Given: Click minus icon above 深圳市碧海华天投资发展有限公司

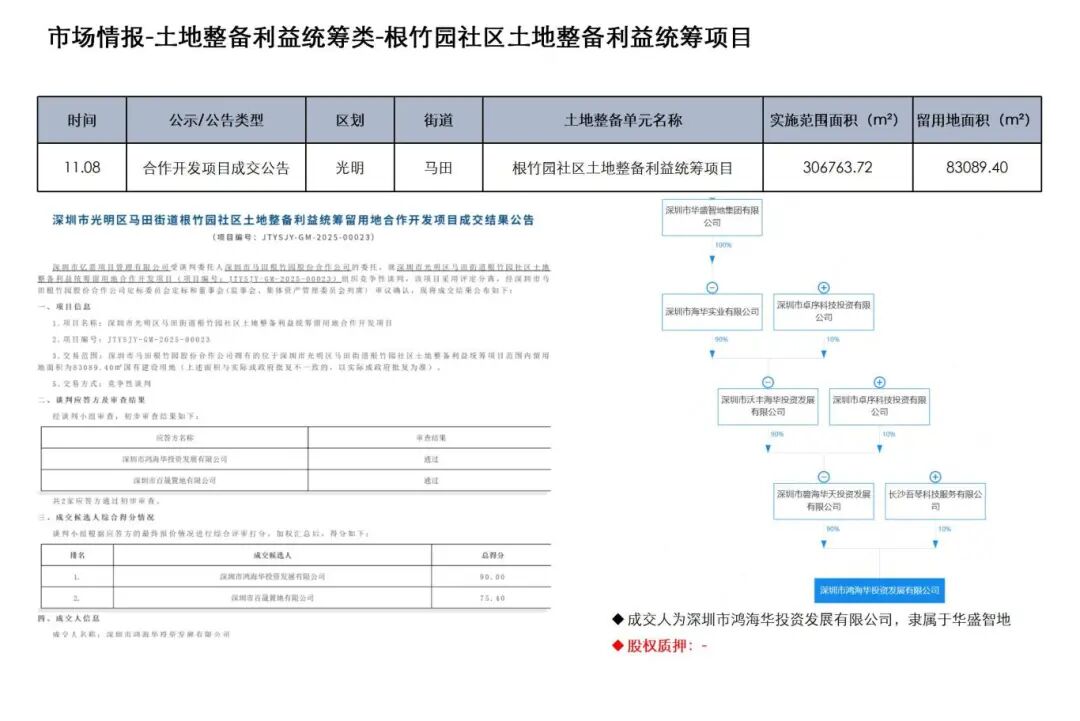Looking at the screenshot, I should tap(823, 477).
